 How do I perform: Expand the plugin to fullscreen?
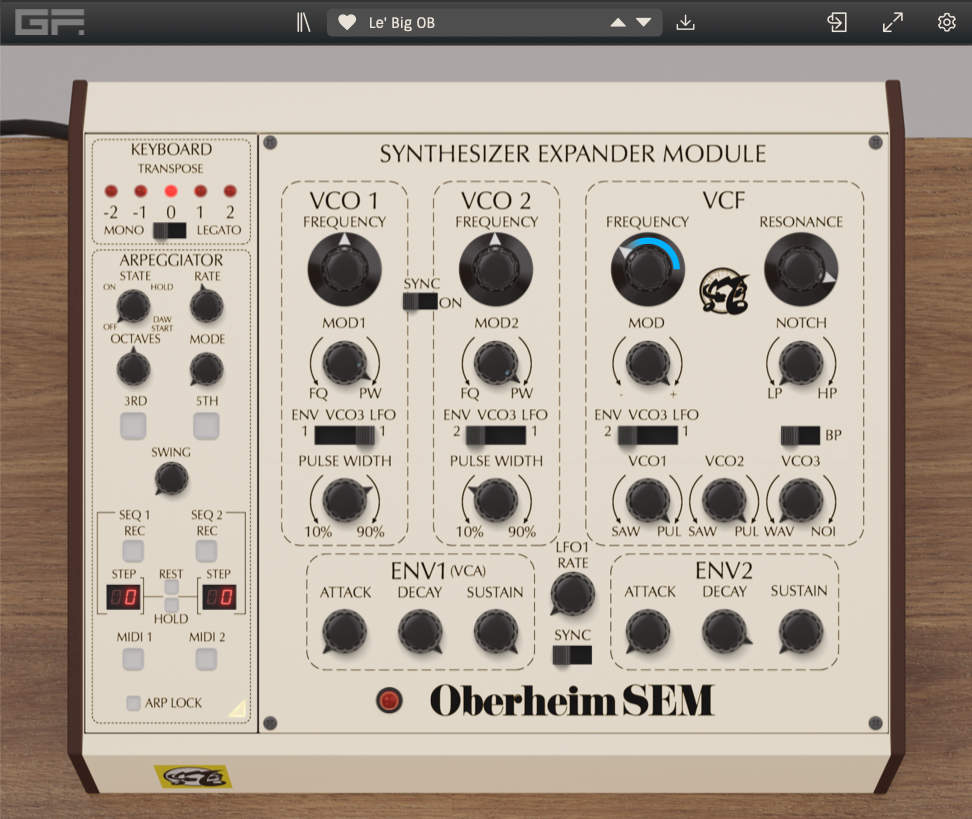click(891, 21)
